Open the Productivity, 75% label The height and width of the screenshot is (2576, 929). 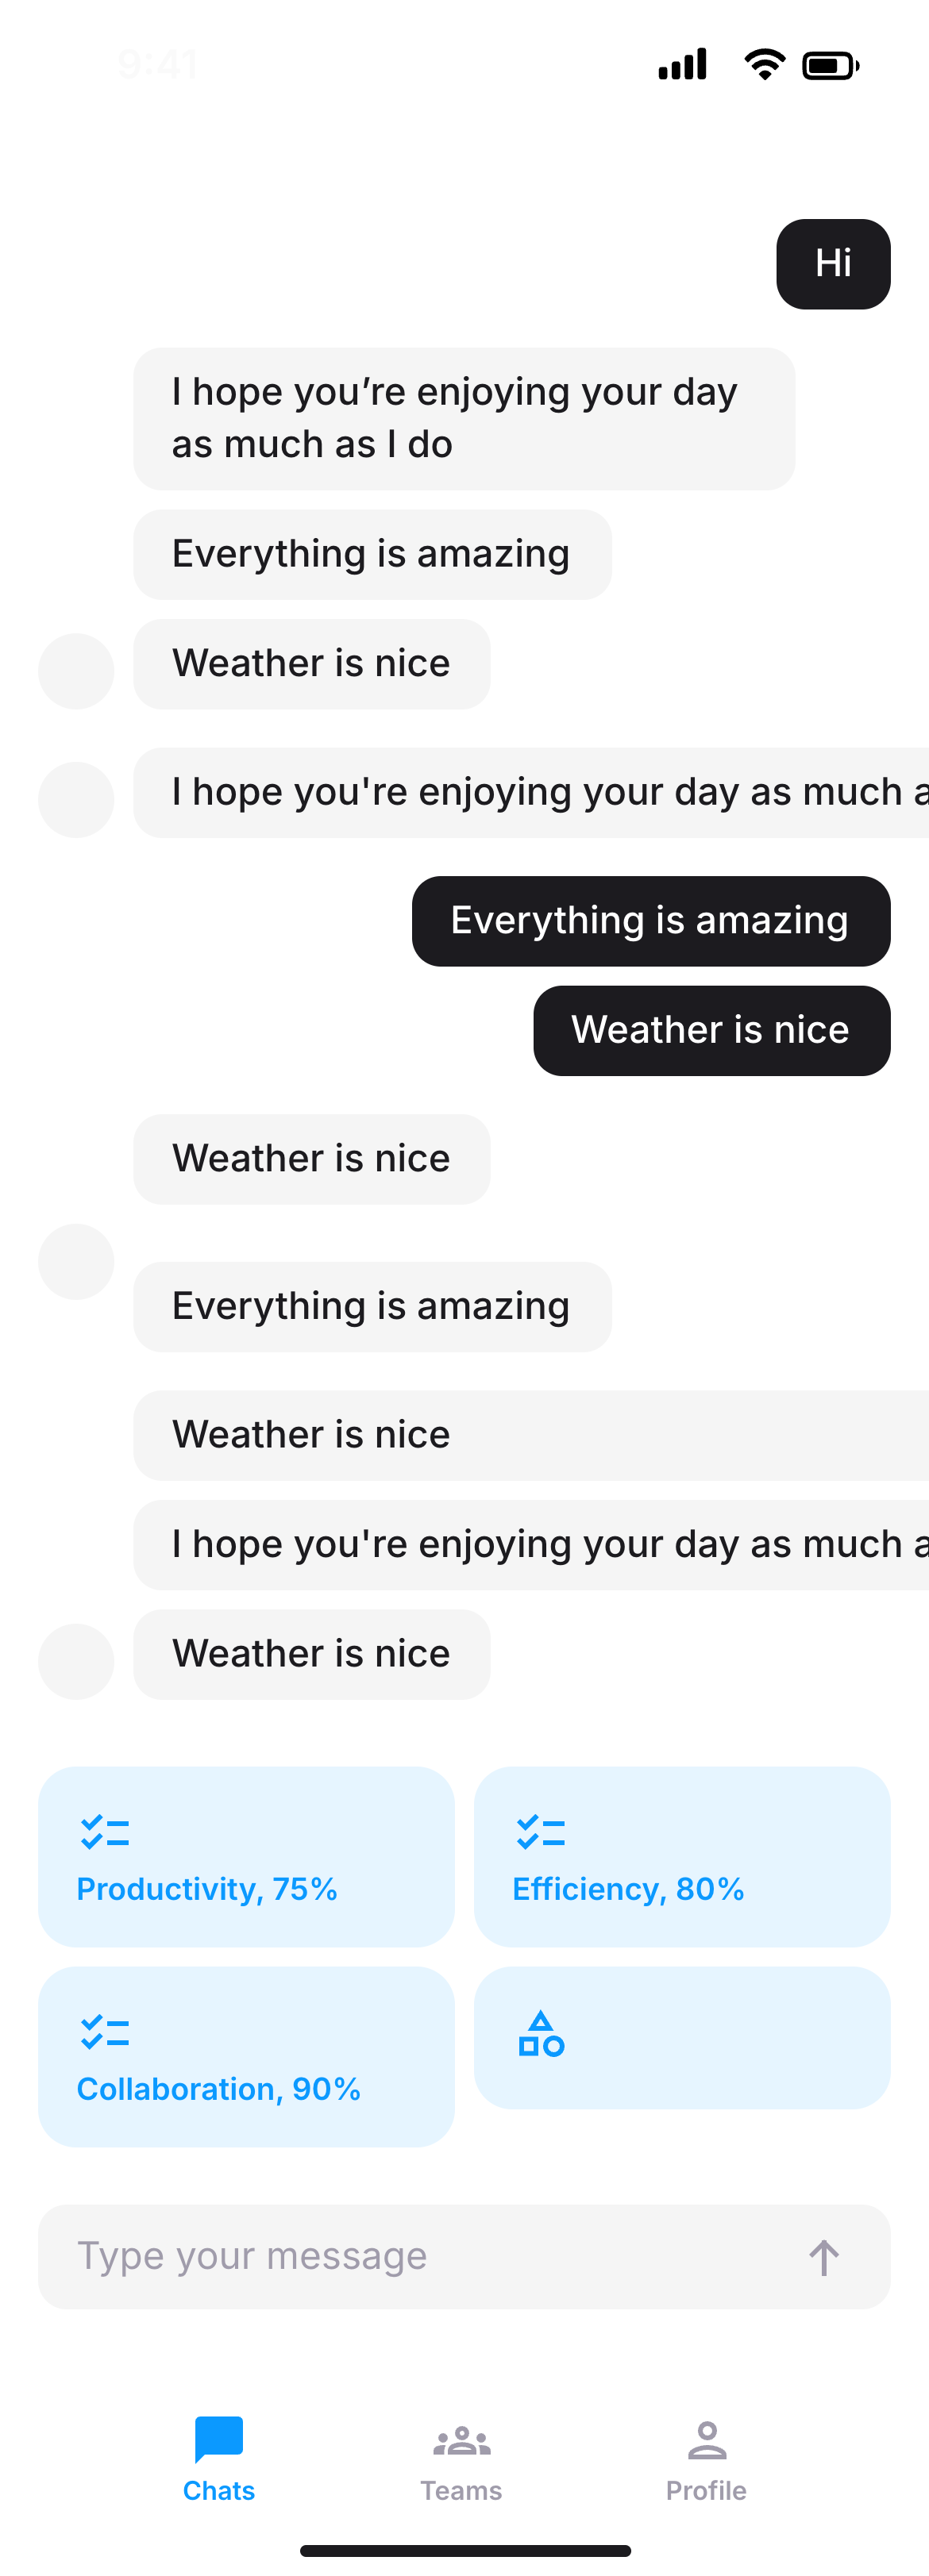tap(207, 1889)
